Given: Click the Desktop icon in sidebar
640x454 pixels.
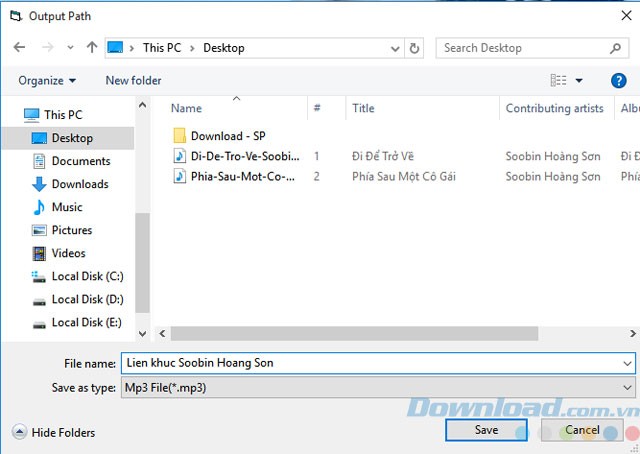Looking at the screenshot, I should 39,138.
